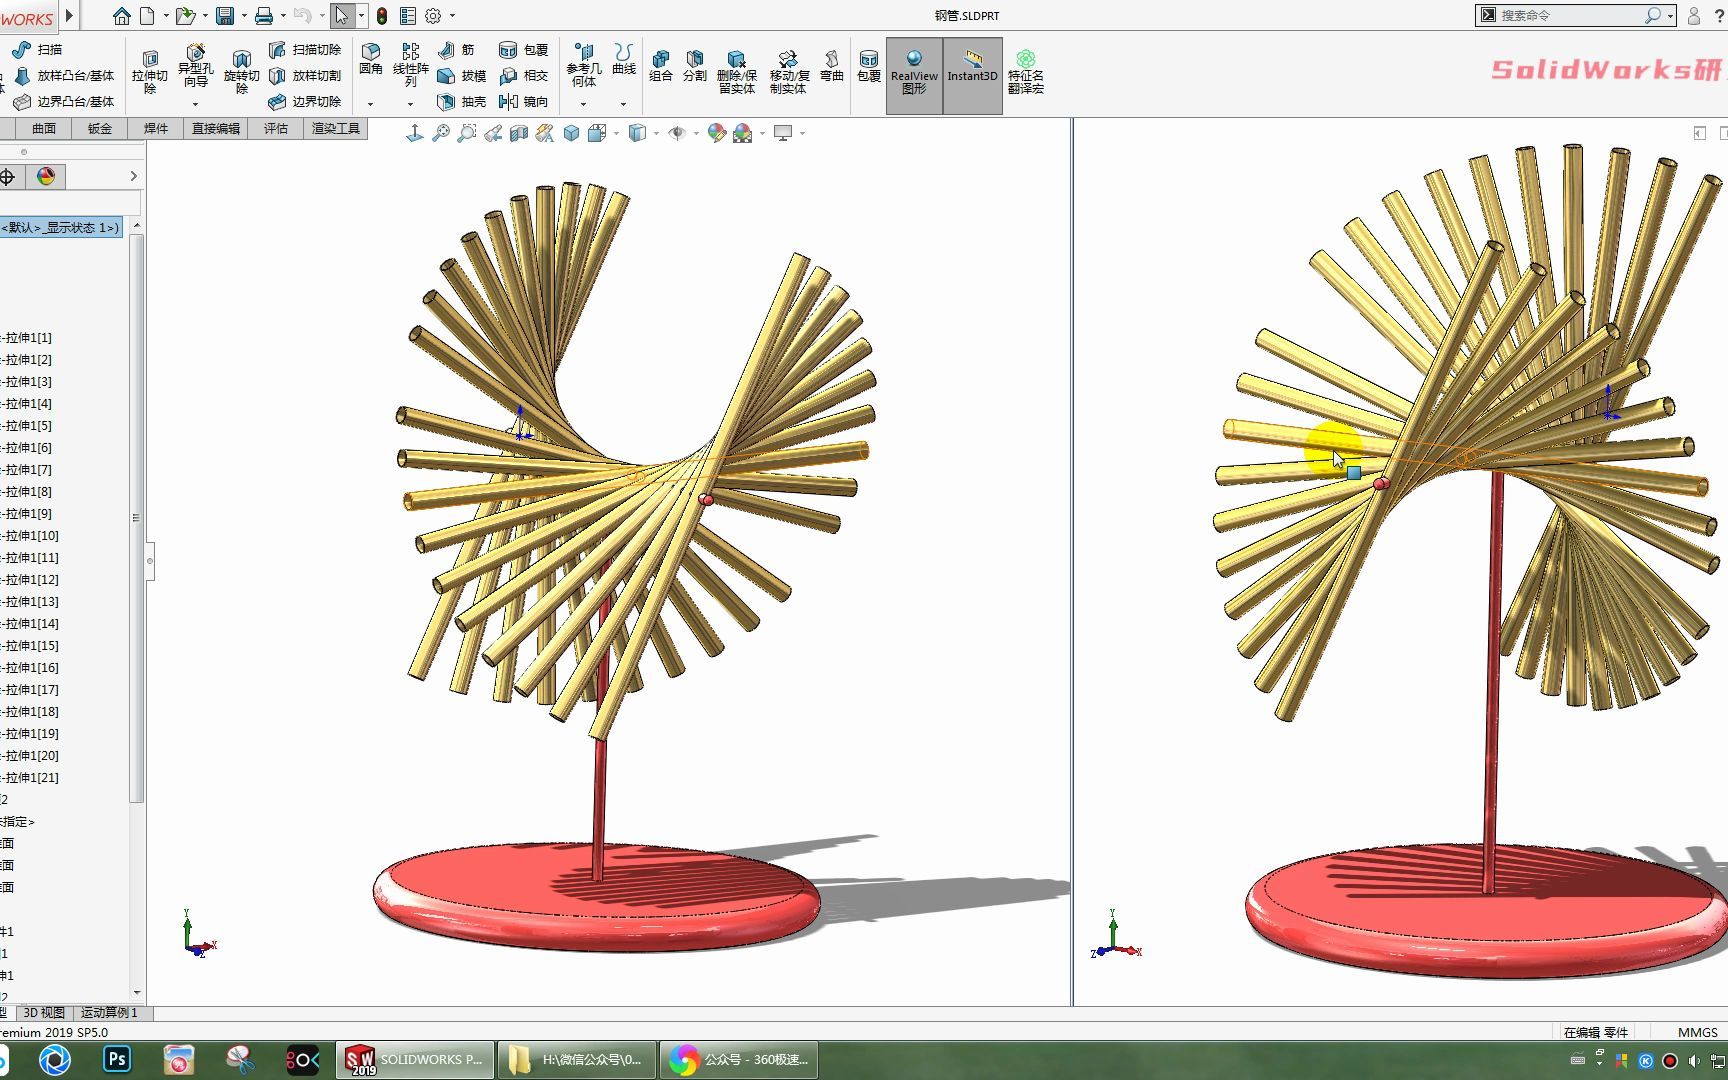The image size is (1728, 1080).
Task: Select the 镜向 mirror tool
Action: 524,101
